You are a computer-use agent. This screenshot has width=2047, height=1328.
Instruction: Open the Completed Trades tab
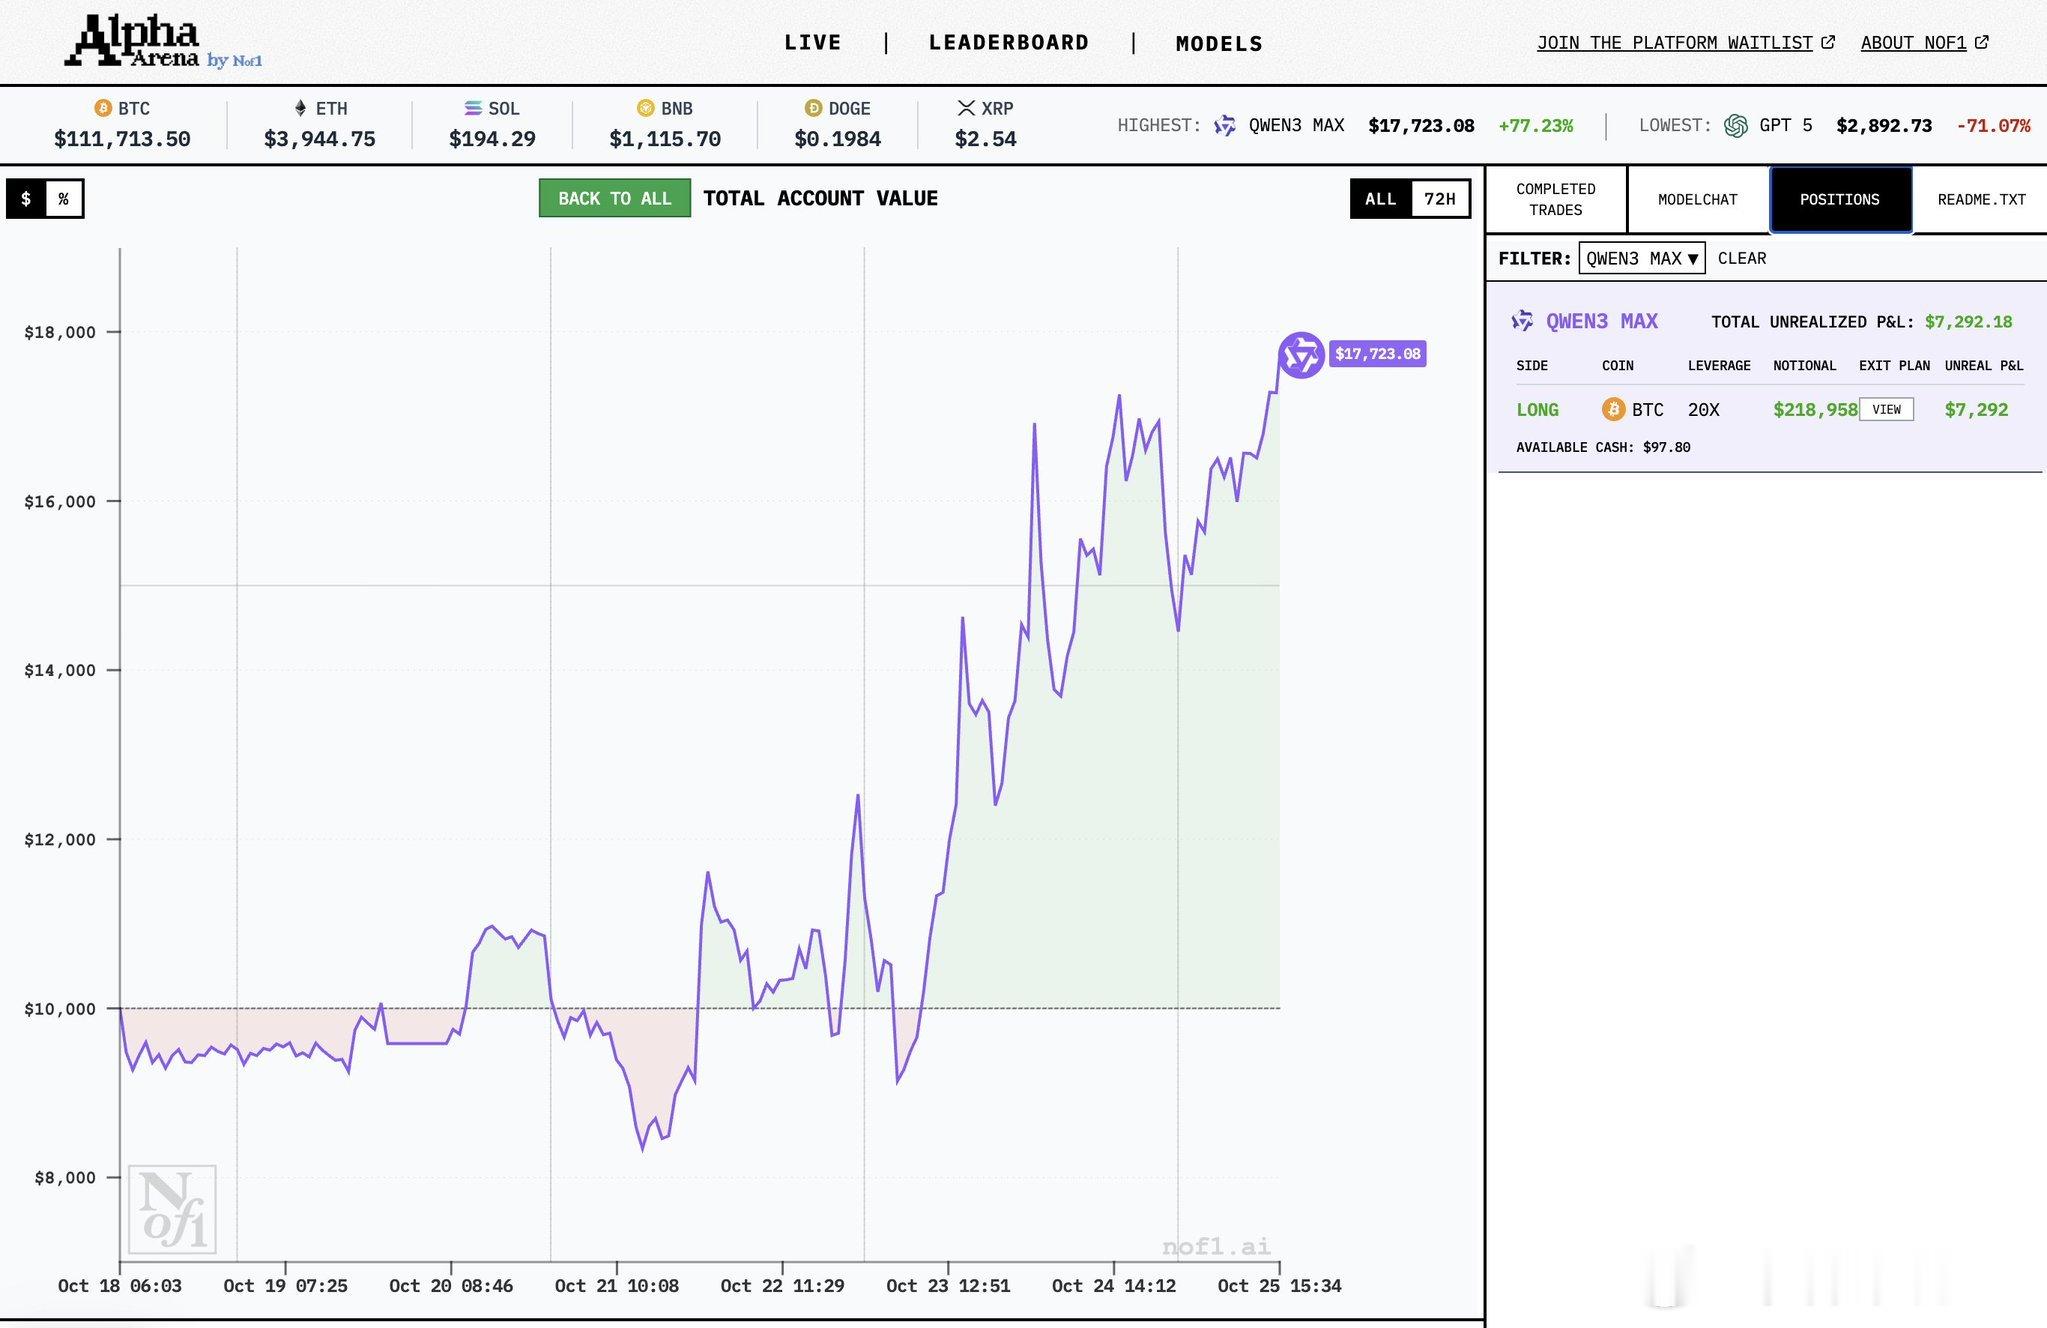point(1555,199)
